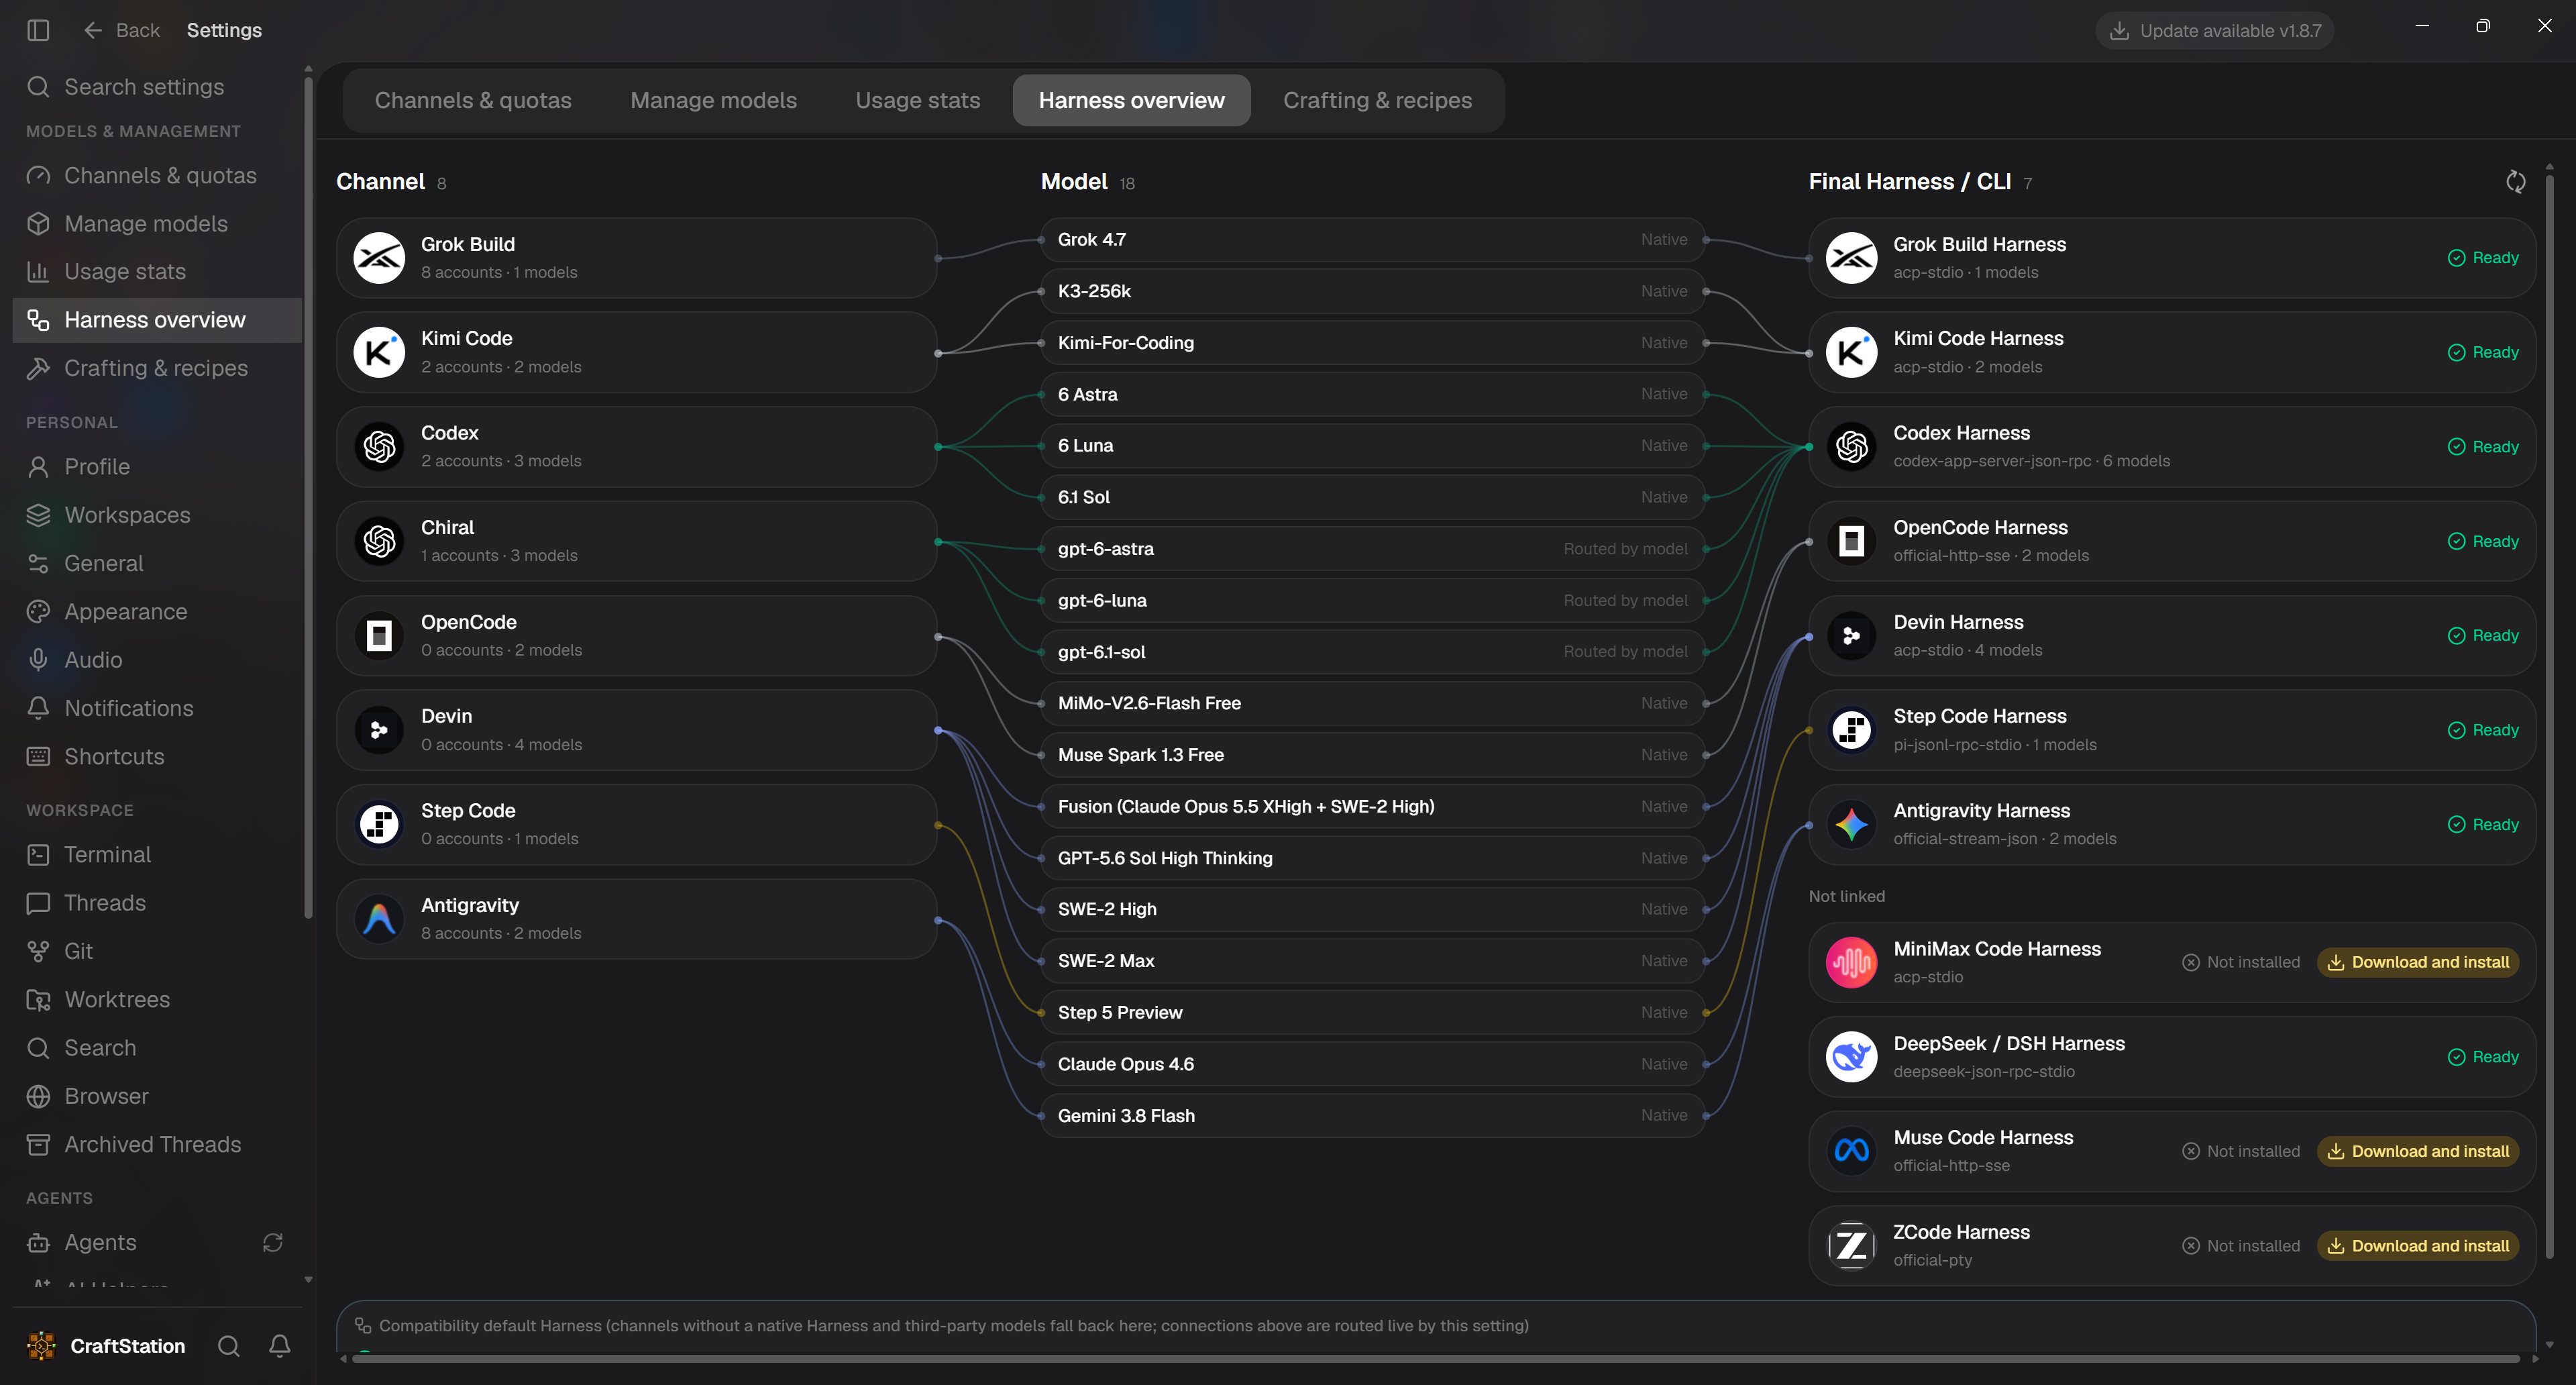The image size is (2576, 1385).
Task: Refresh agents with the Agents reload icon
Action: (x=273, y=1242)
